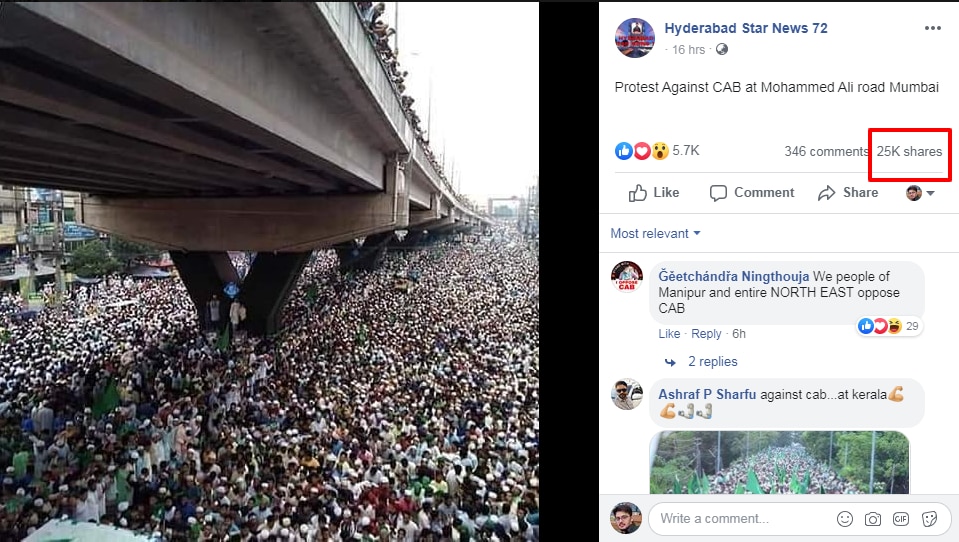This screenshot has height=542, width=959.
Task: Open the GIF picker in comment box
Action: coord(901,519)
